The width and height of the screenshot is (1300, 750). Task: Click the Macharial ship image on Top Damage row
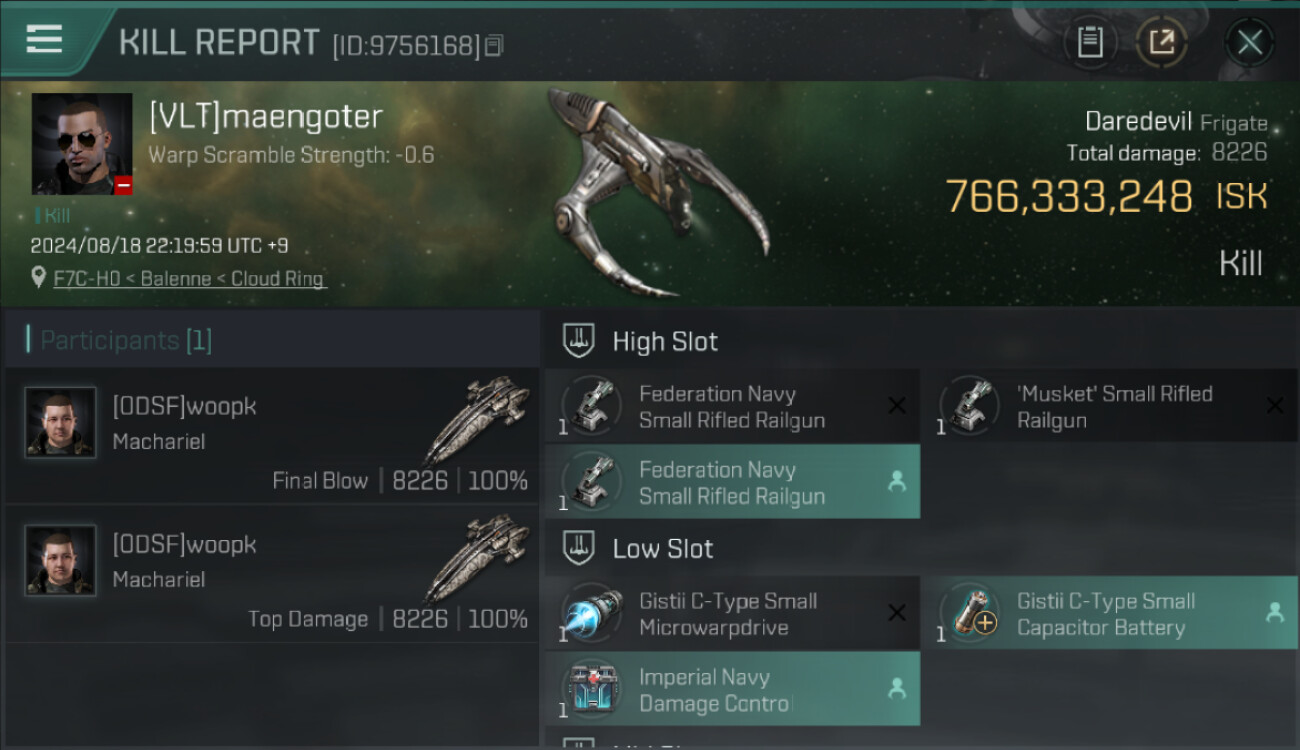477,559
